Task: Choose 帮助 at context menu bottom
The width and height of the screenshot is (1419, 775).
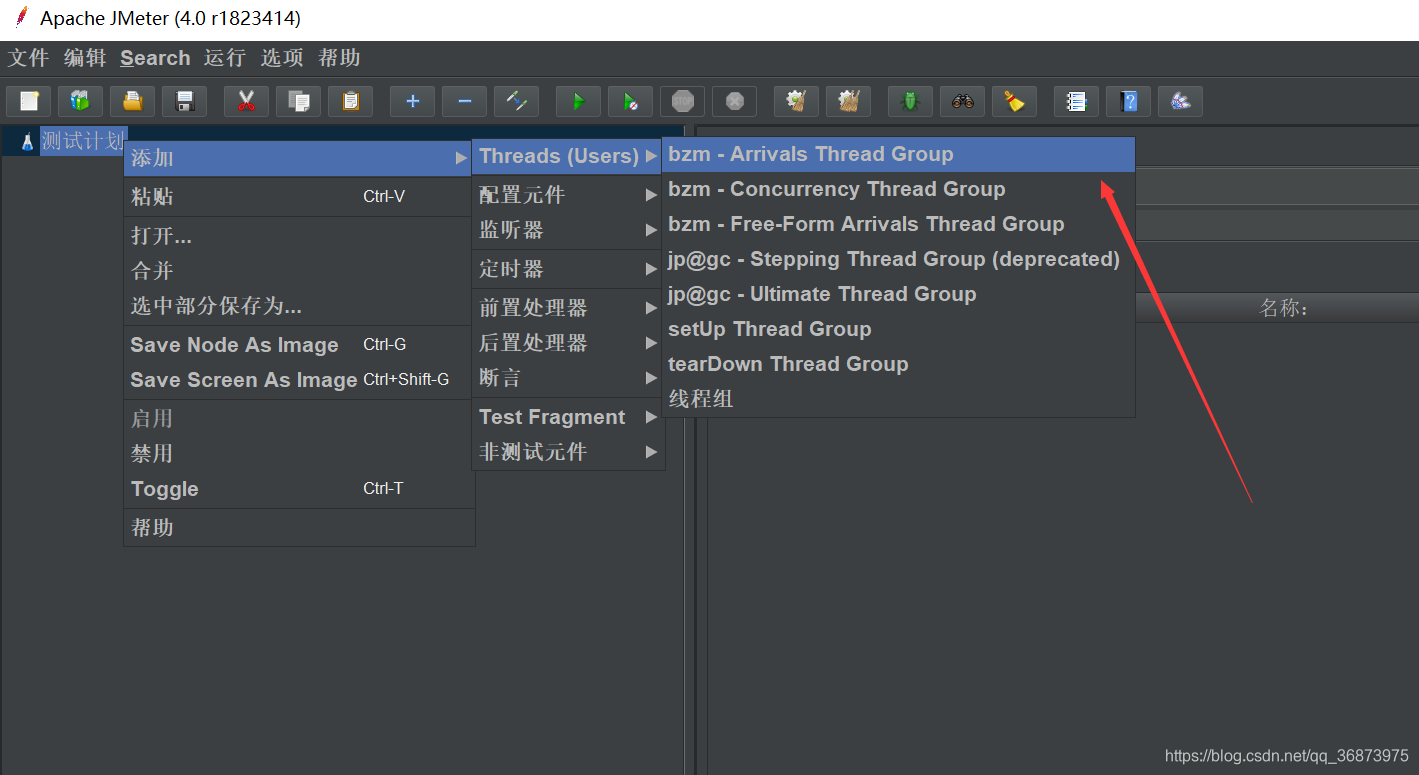Action: click(x=298, y=528)
